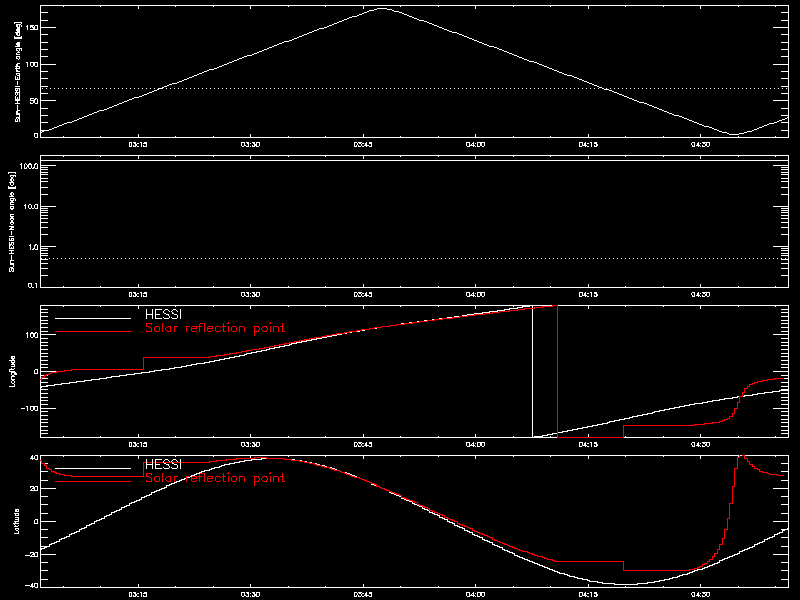This screenshot has height=600, width=800.
Task: Click '03:15' time label under Sun-HESSI-Earth plot
Action: [138, 144]
